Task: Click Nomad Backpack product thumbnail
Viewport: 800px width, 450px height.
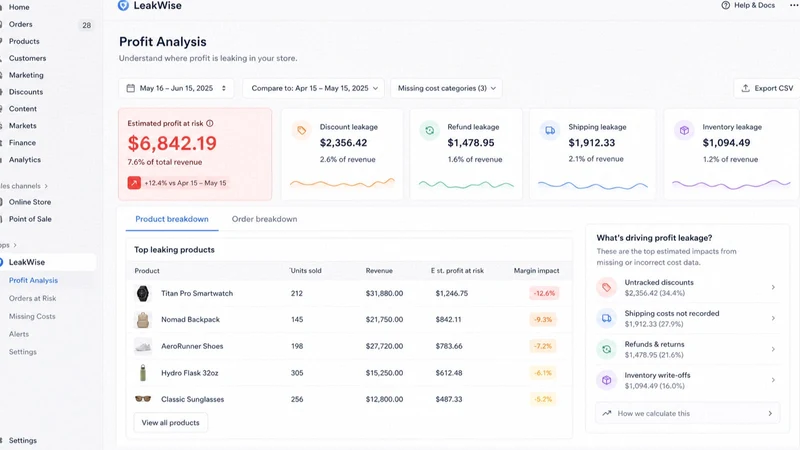Action: tap(143, 320)
